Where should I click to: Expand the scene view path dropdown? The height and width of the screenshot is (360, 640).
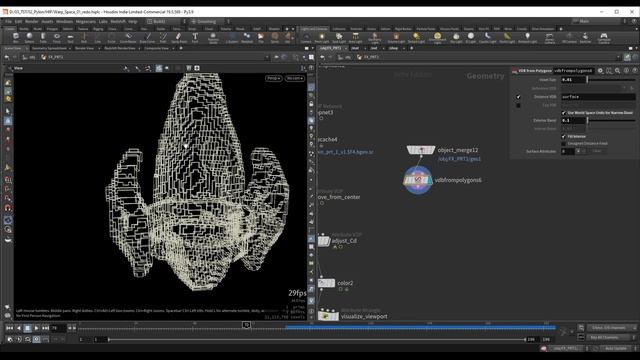click(267, 57)
